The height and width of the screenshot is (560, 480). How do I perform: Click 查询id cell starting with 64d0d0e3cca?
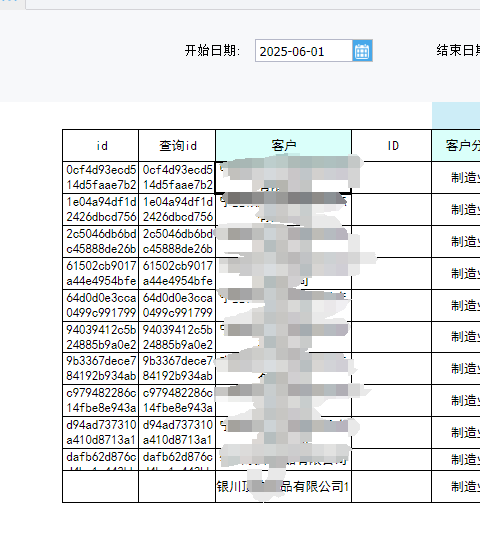177,305
